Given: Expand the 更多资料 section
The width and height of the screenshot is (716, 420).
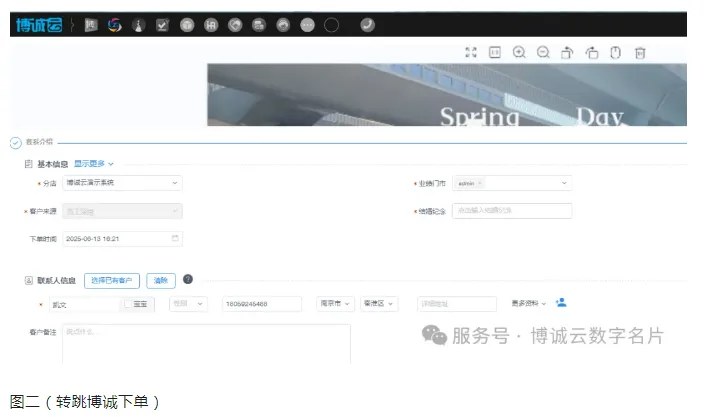Looking at the screenshot, I should (x=529, y=303).
